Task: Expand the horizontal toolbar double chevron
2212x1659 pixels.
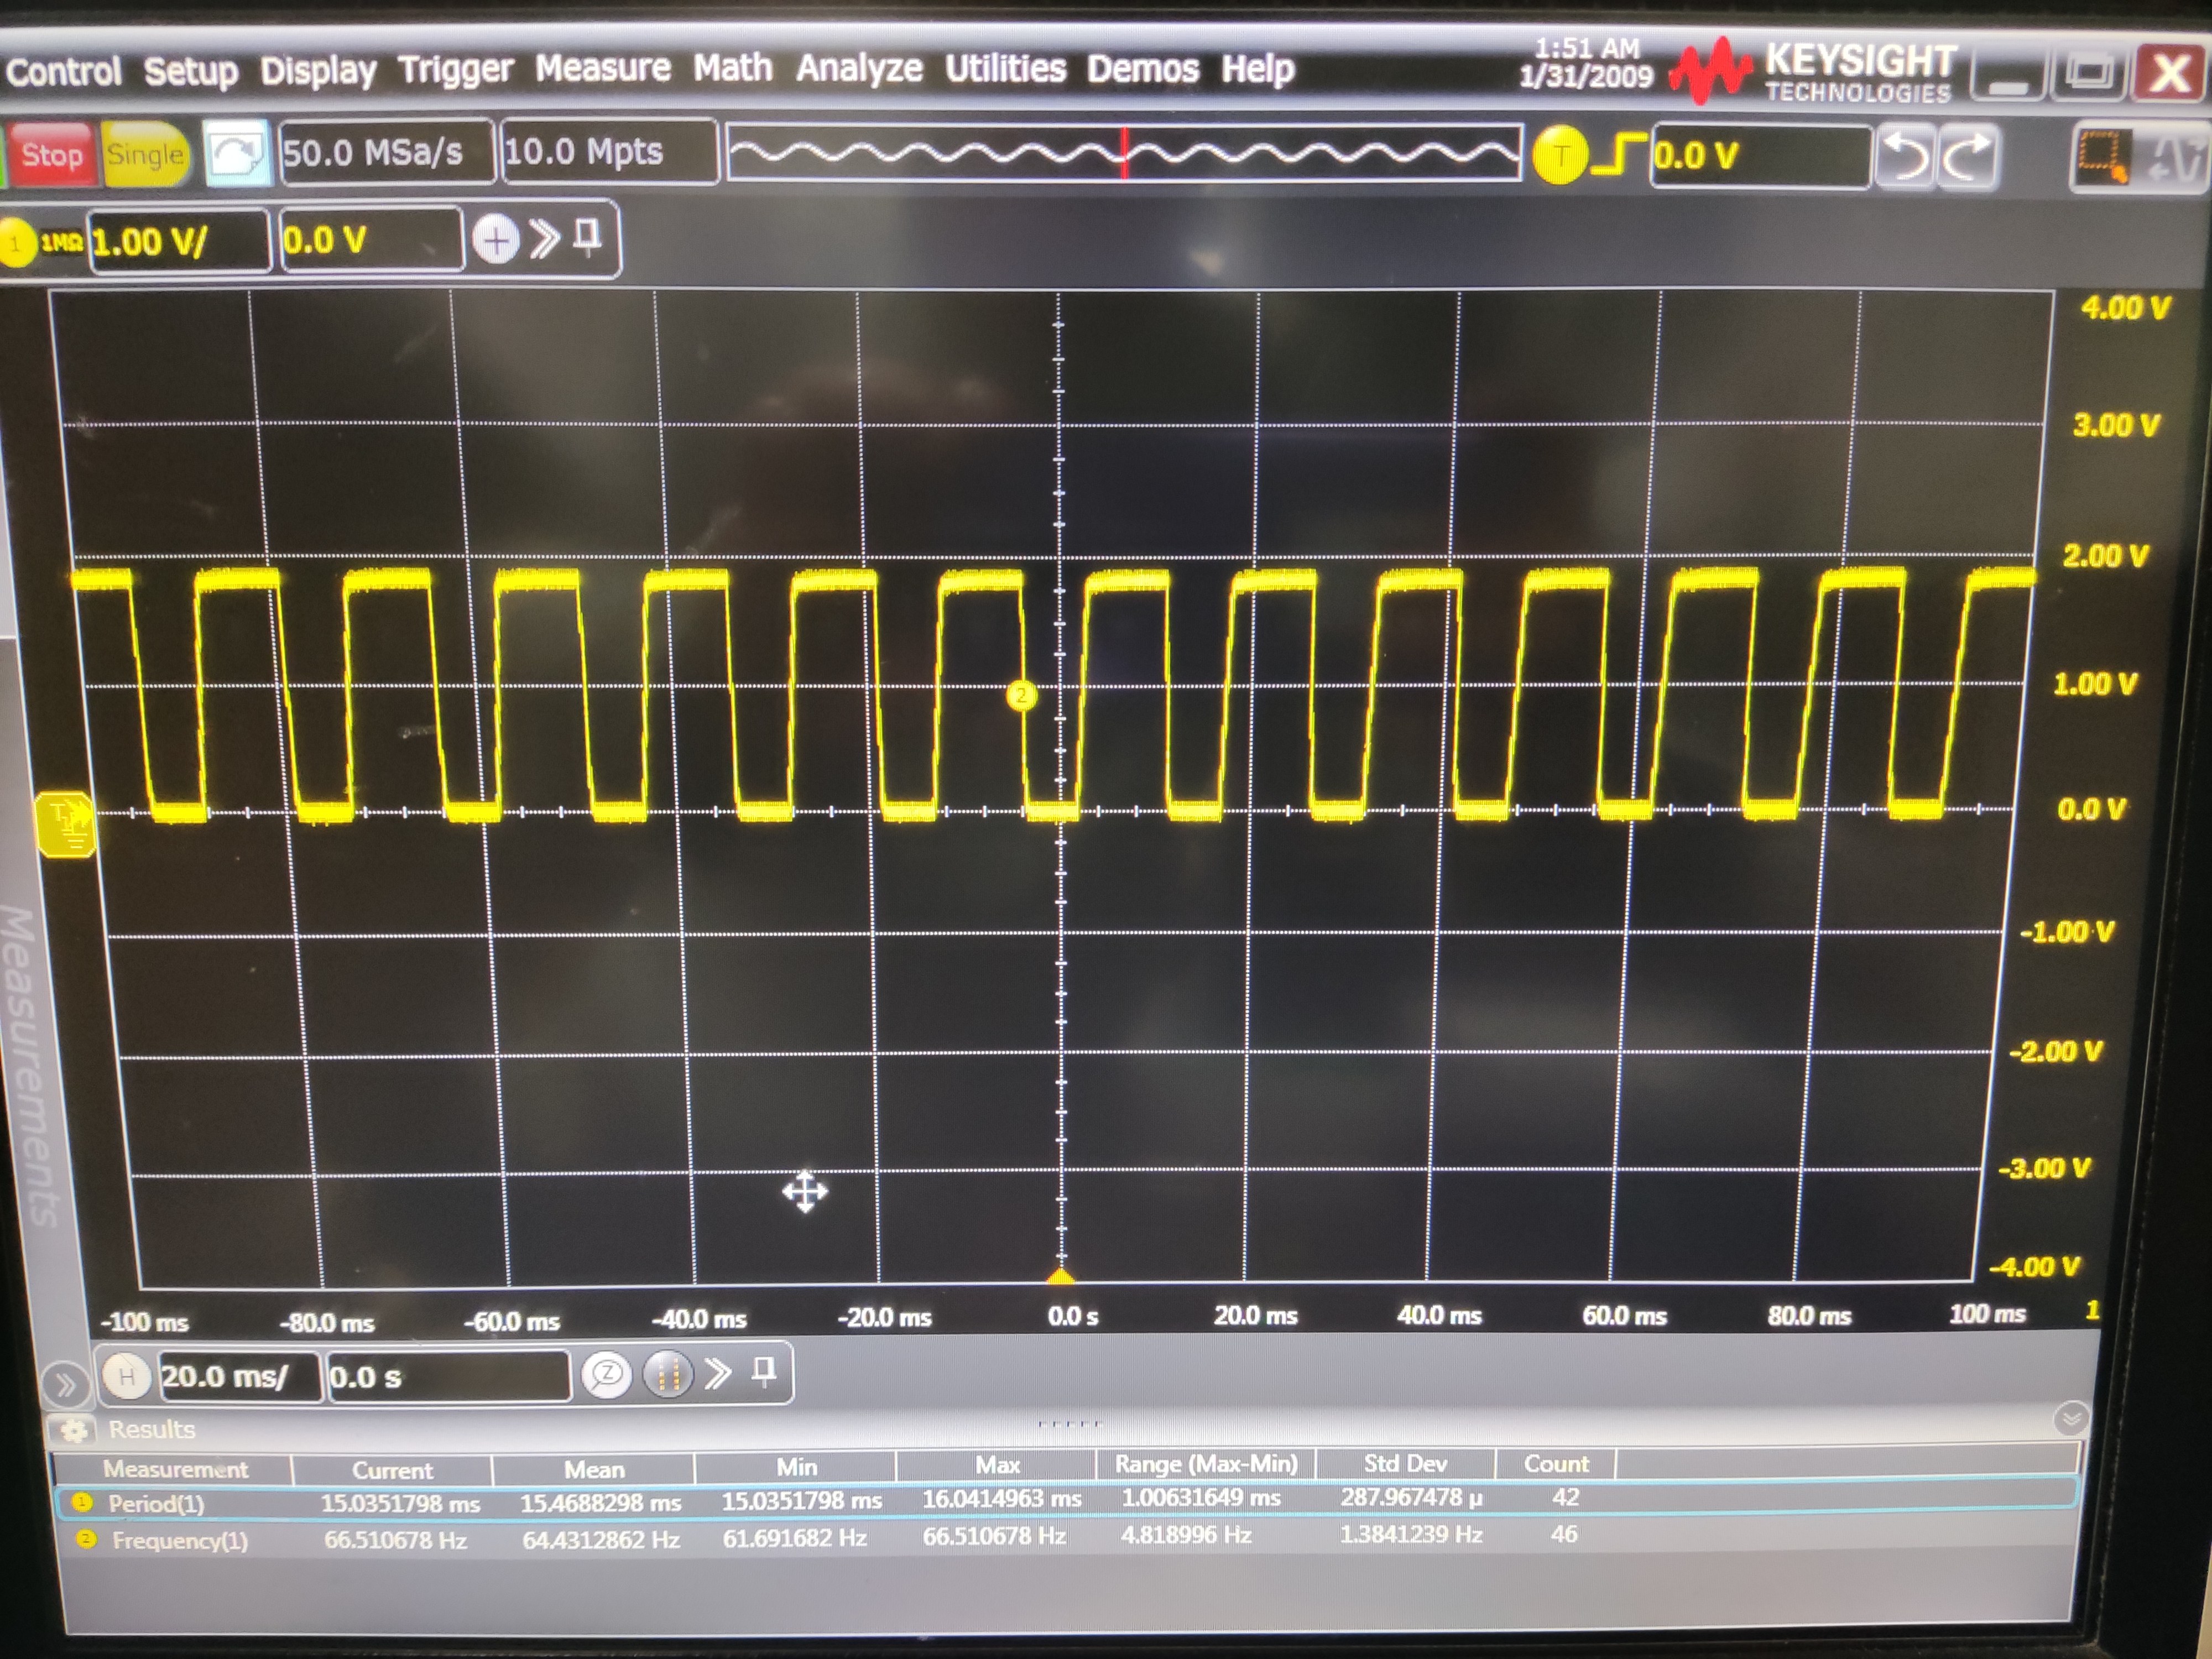Action: (x=717, y=1374)
